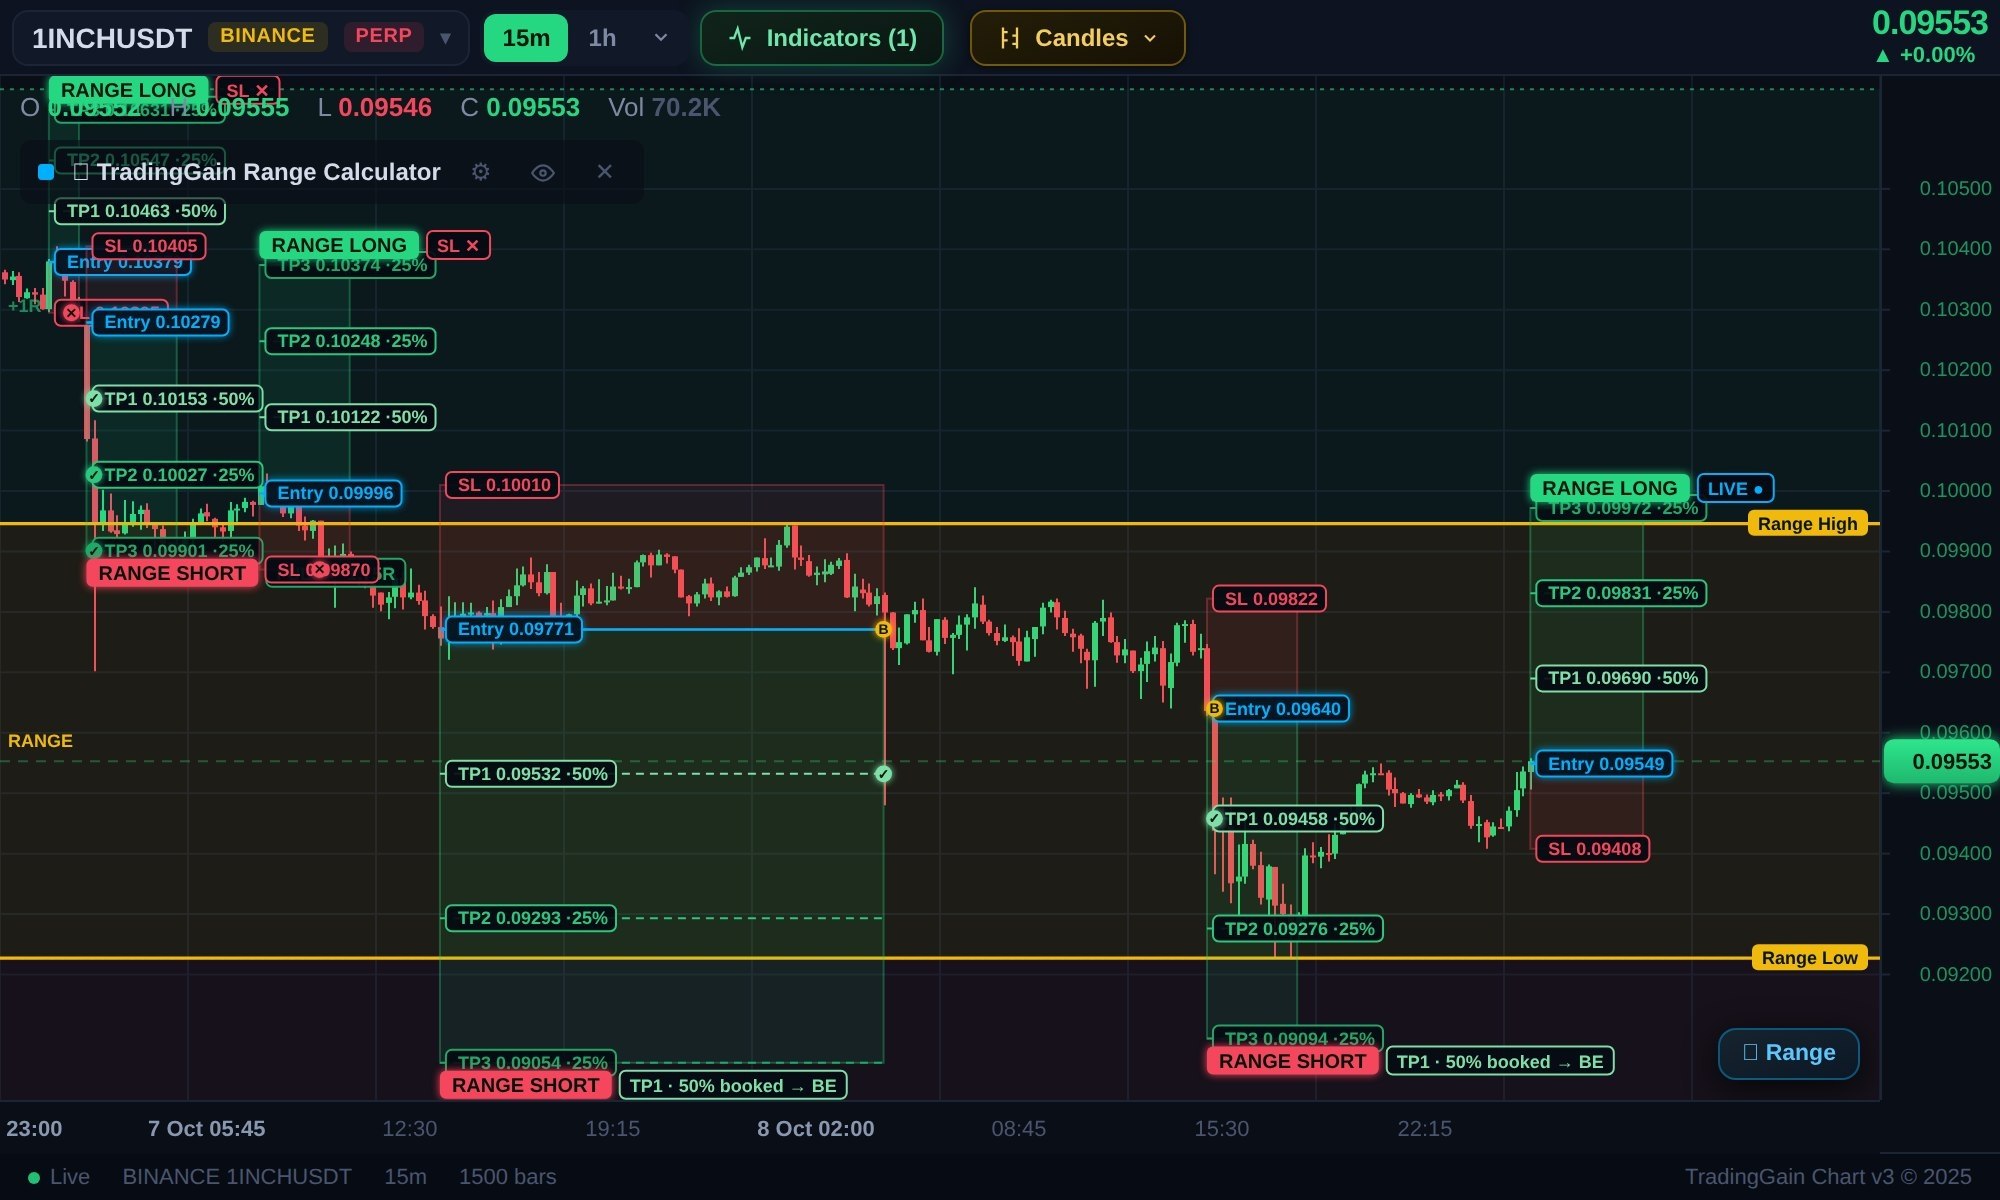Click TP2 0.09831 ·25% label
The width and height of the screenshot is (2000, 1200).
coord(1622,593)
